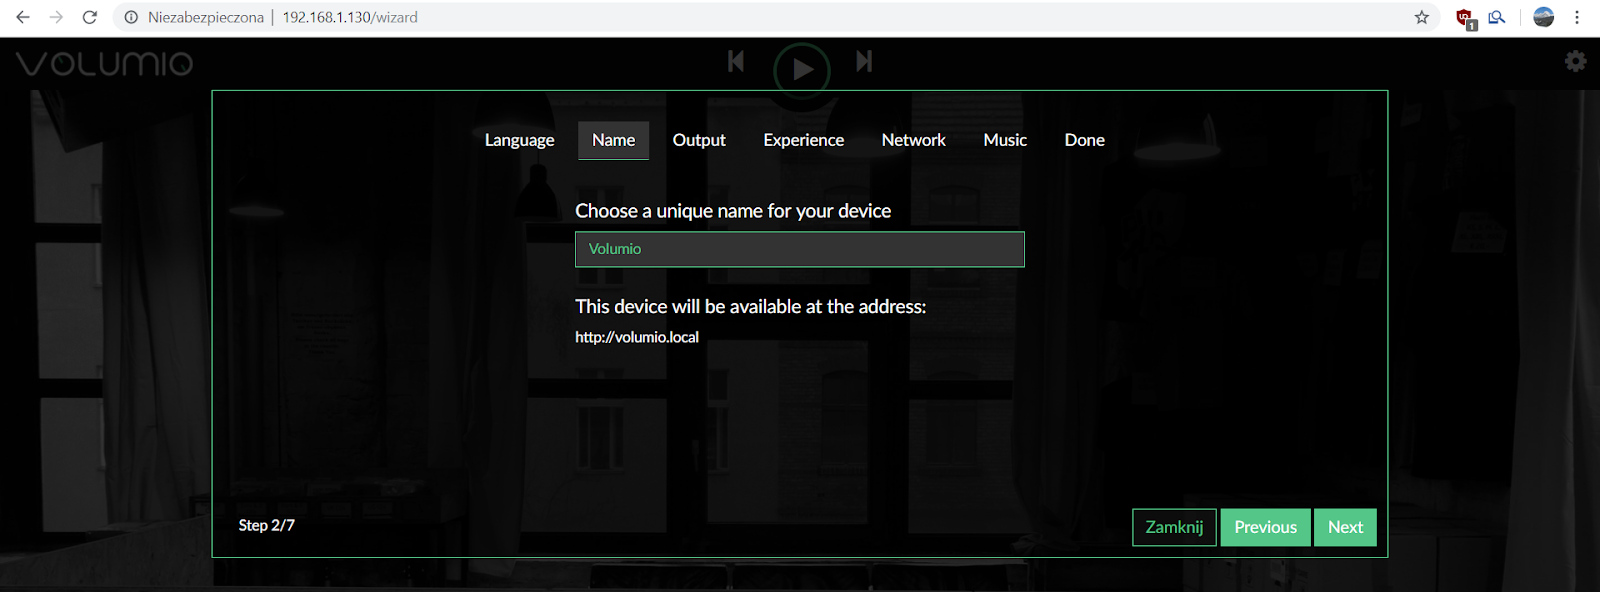This screenshot has height=592, width=1600.
Task: Open Volumio settings gear
Action: pos(1576,62)
